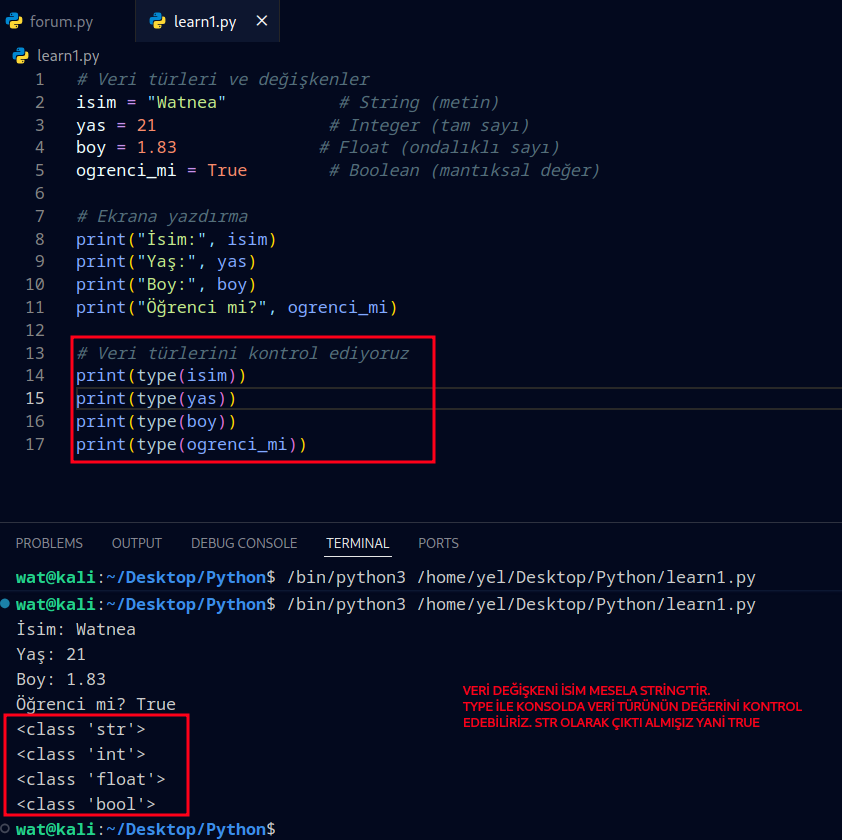Click the '# Integer (tam sayı)' comment
Screen dimensions: 842x840
[429, 126]
